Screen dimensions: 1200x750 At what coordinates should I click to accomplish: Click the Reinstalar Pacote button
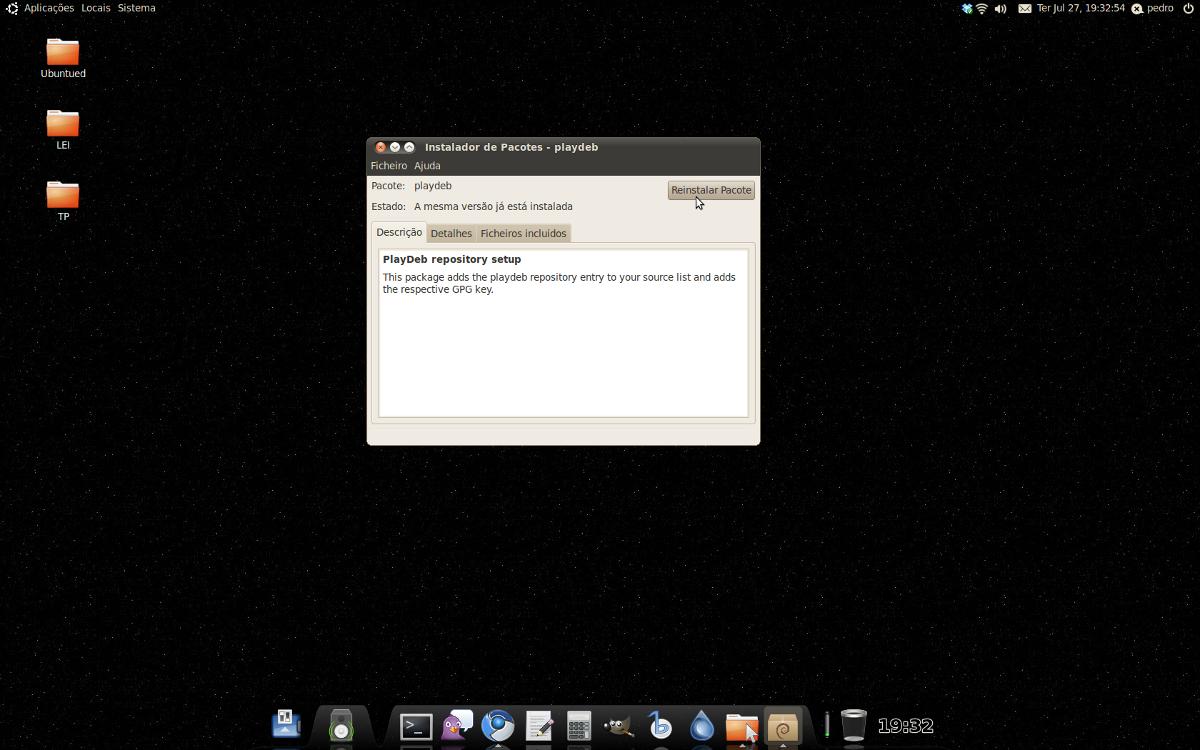tap(711, 190)
